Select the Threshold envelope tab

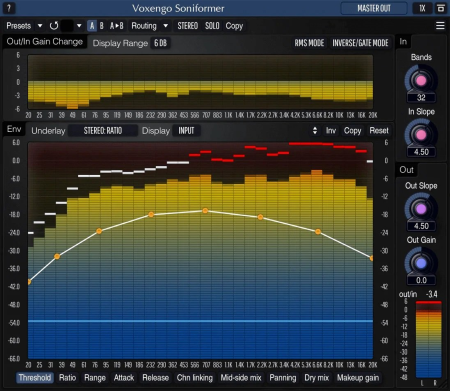point(35,378)
